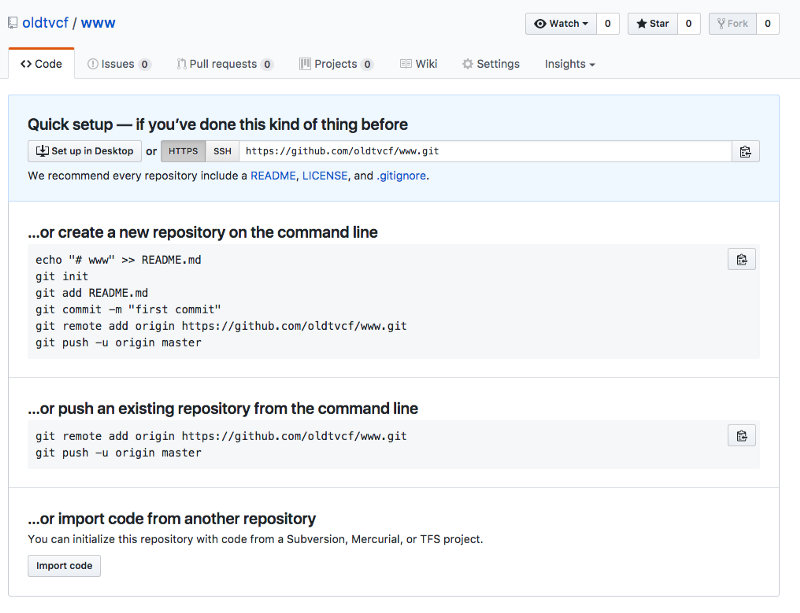This screenshot has height=613, width=800.
Task: Click the code brackets icon on Code tab
Action: (26, 64)
